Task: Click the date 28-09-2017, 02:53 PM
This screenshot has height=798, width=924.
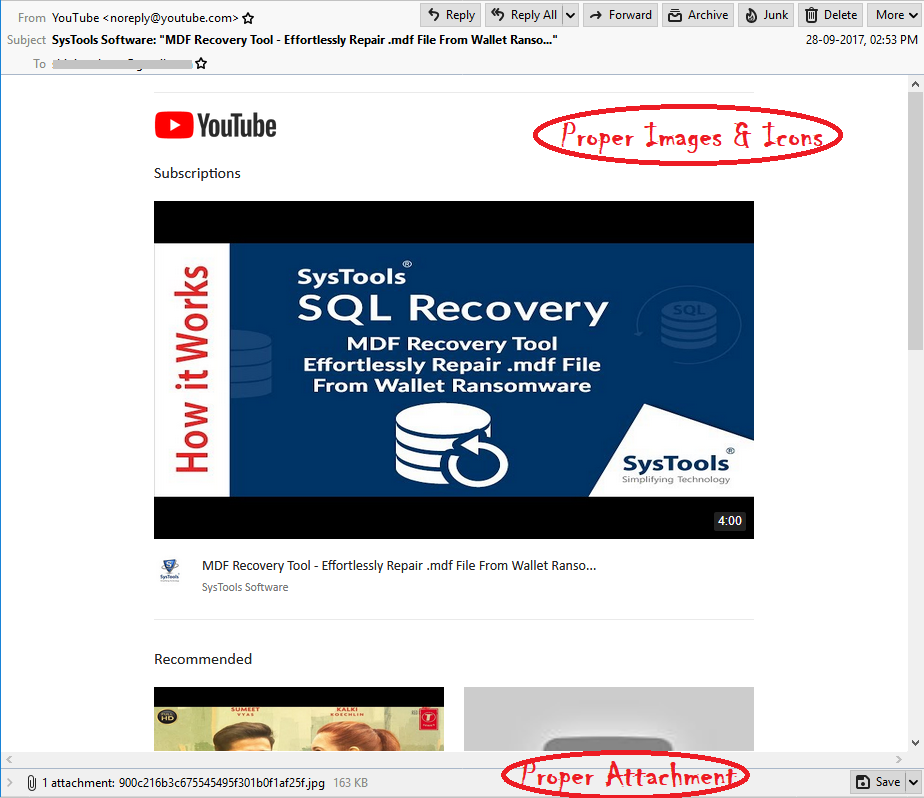Action: coord(862,40)
